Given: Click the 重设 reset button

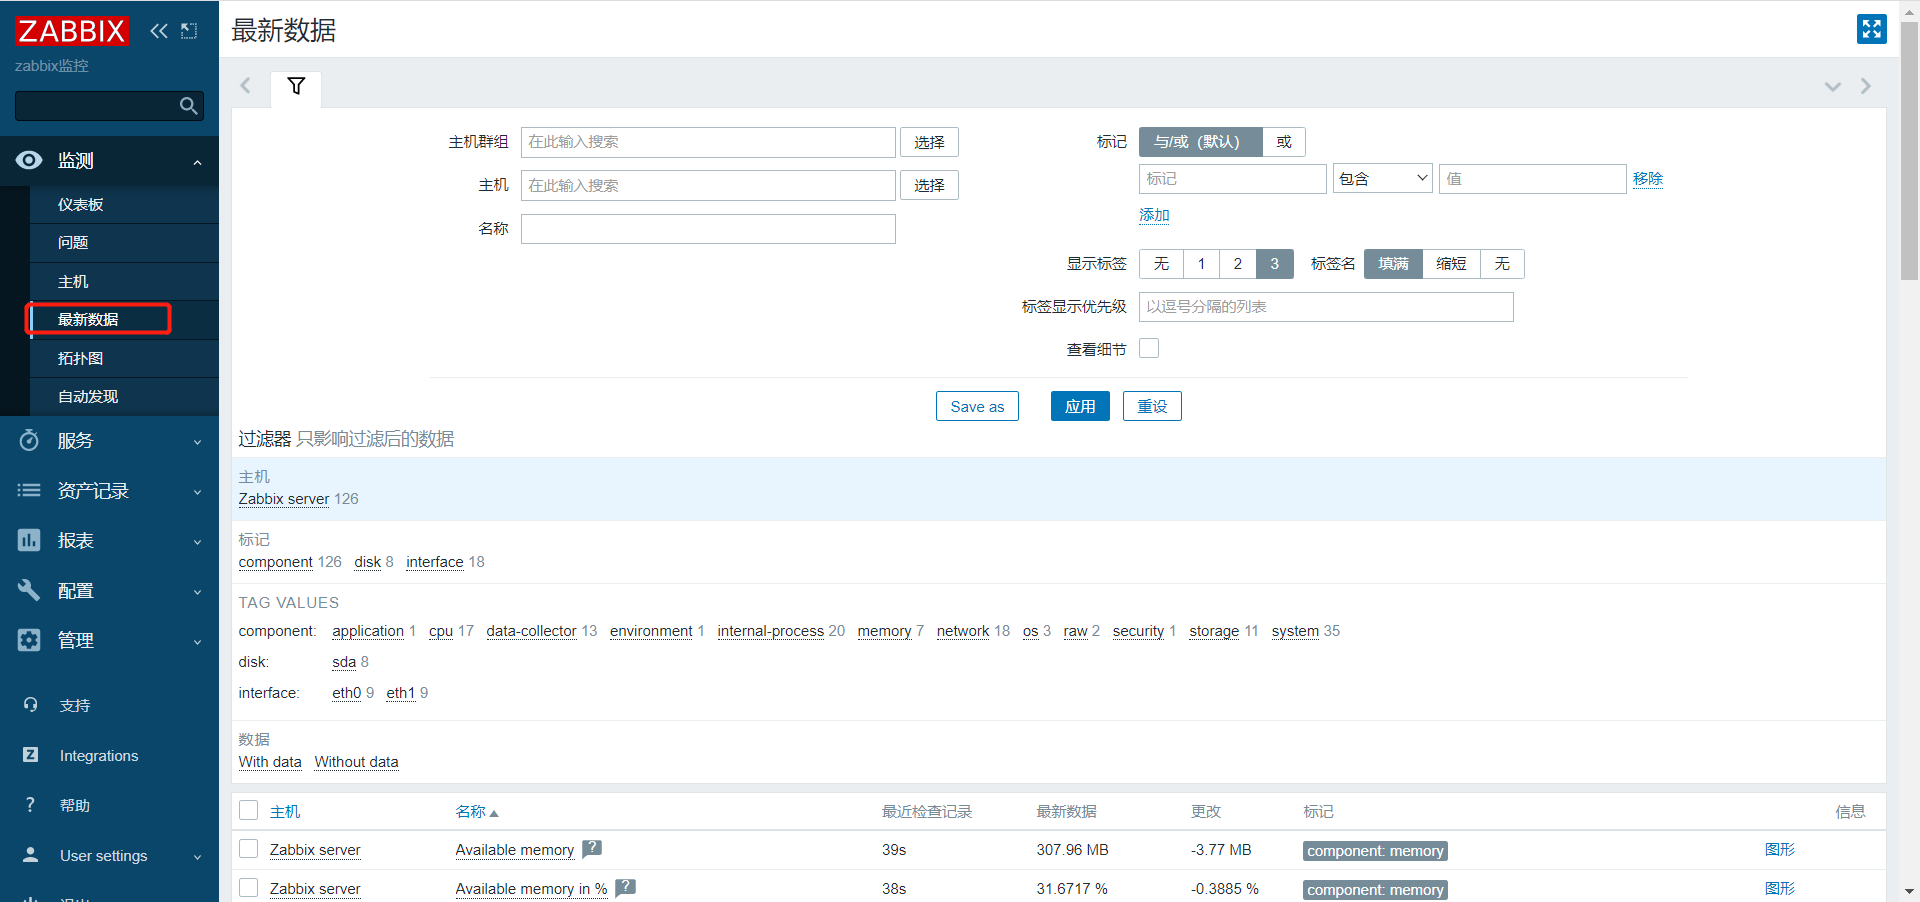Looking at the screenshot, I should pyautogui.click(x=1152, y=406).
